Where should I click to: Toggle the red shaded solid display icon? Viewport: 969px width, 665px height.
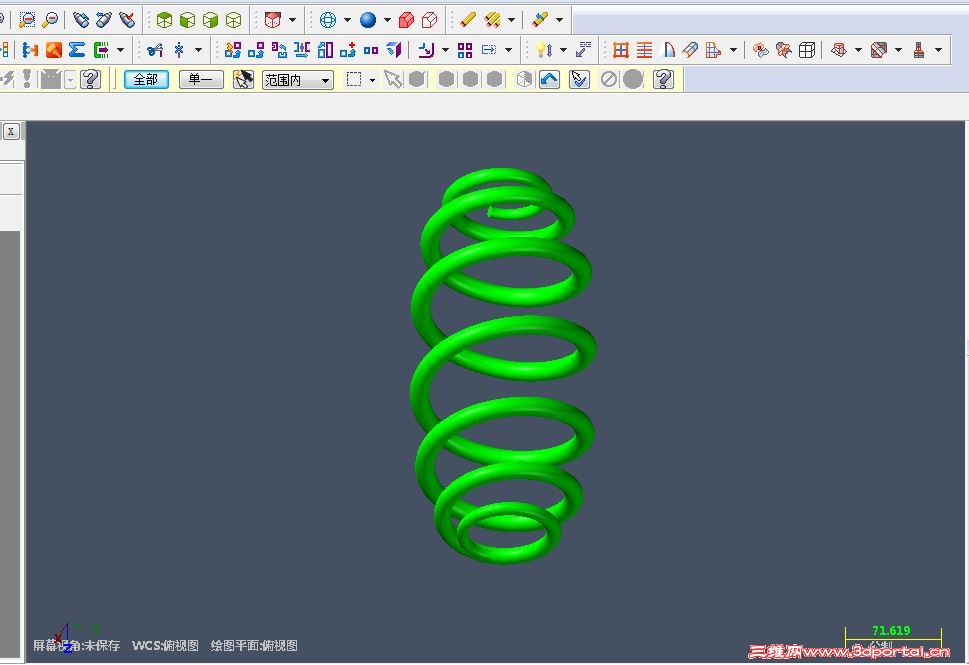[406, 20]
